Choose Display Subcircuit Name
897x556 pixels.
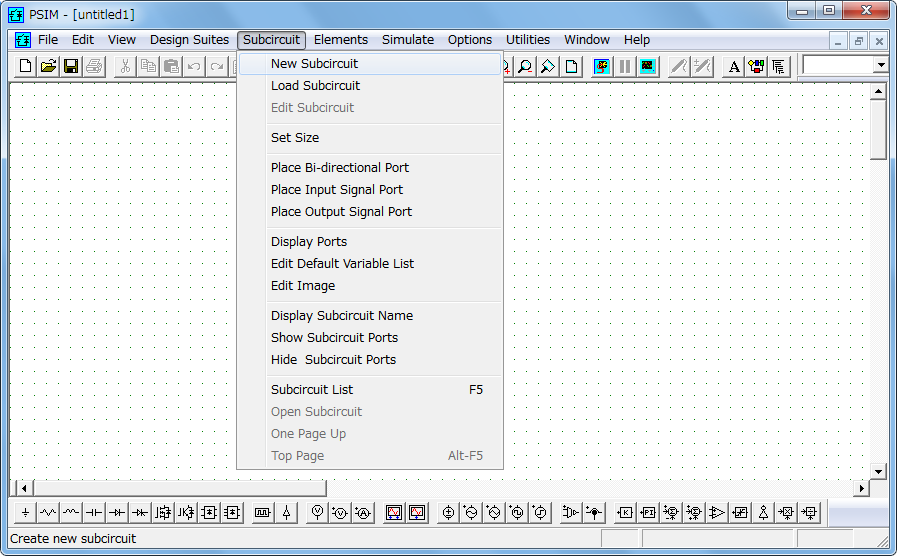tap(370, 316)
